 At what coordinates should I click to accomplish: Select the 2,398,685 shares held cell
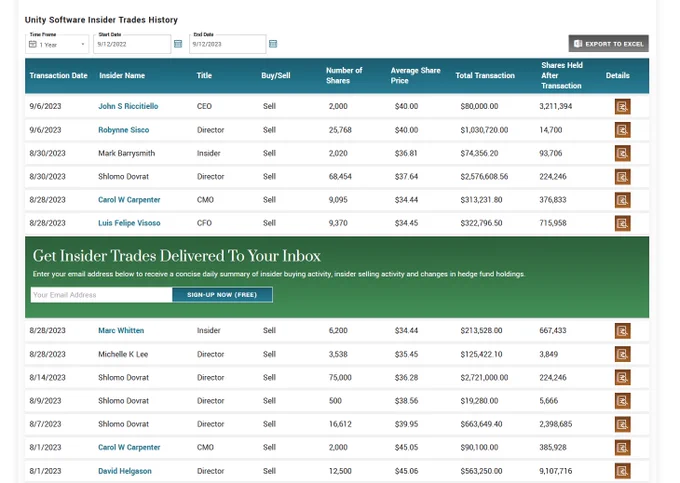coord(556,424)
